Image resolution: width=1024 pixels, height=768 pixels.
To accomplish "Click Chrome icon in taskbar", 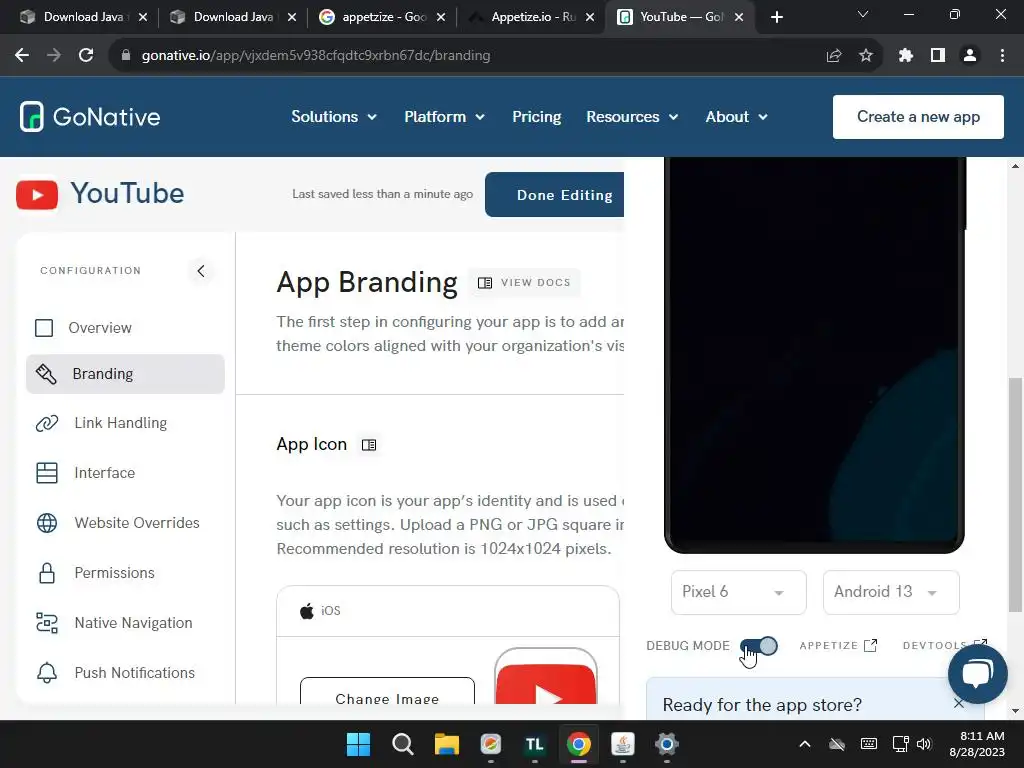I will click(579, 744).
